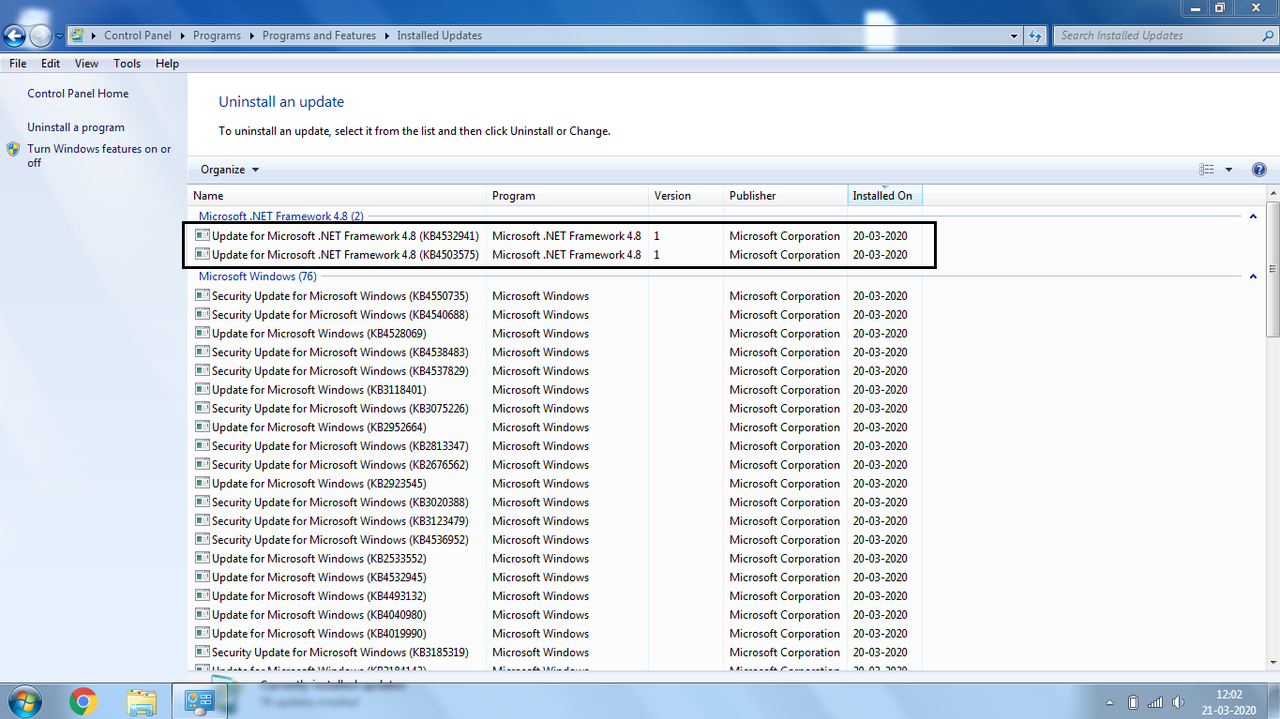The image size is (1280, 719).
Task: Click icon of security update KB4540688
Action: coord(202,315)
